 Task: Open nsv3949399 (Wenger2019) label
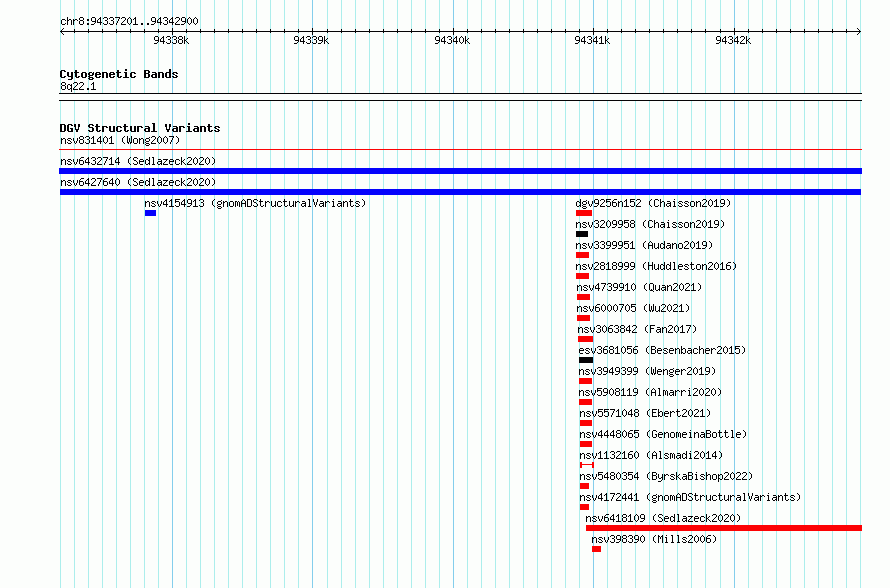coord(648,371)
